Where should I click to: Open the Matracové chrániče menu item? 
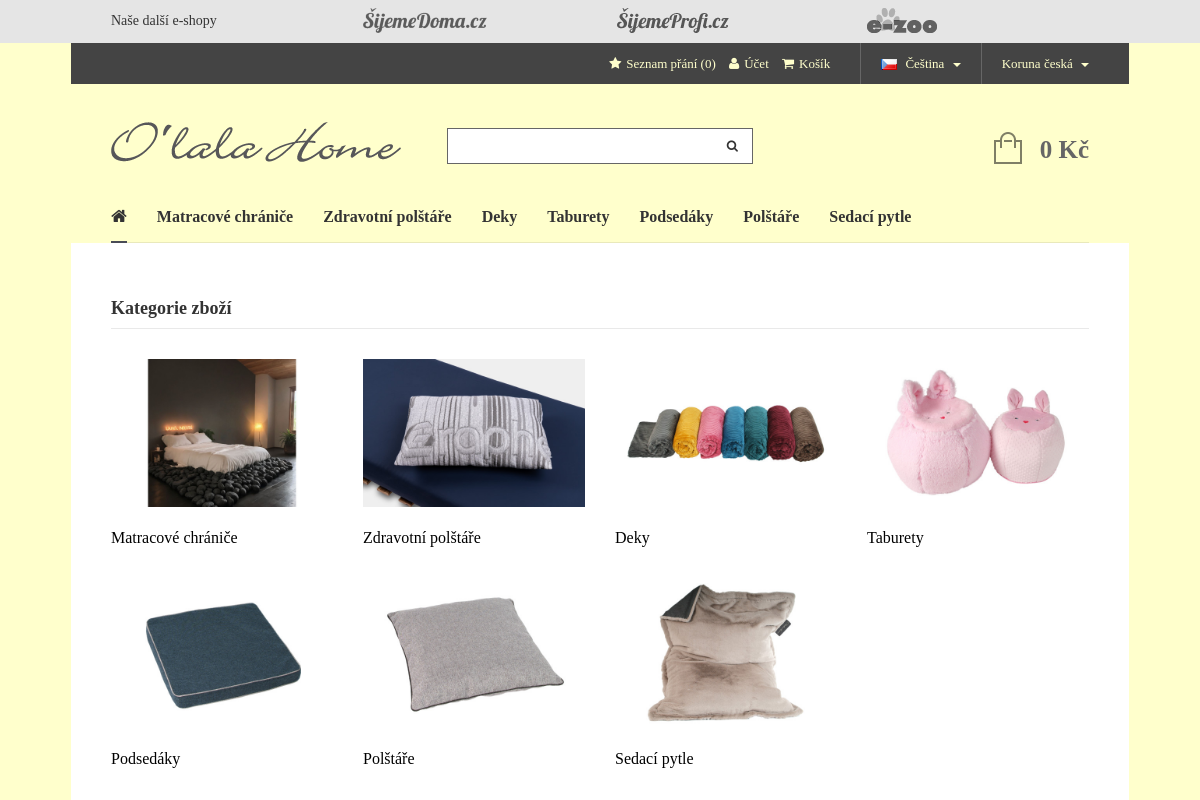pyautogui.click(x=225, y=216)
